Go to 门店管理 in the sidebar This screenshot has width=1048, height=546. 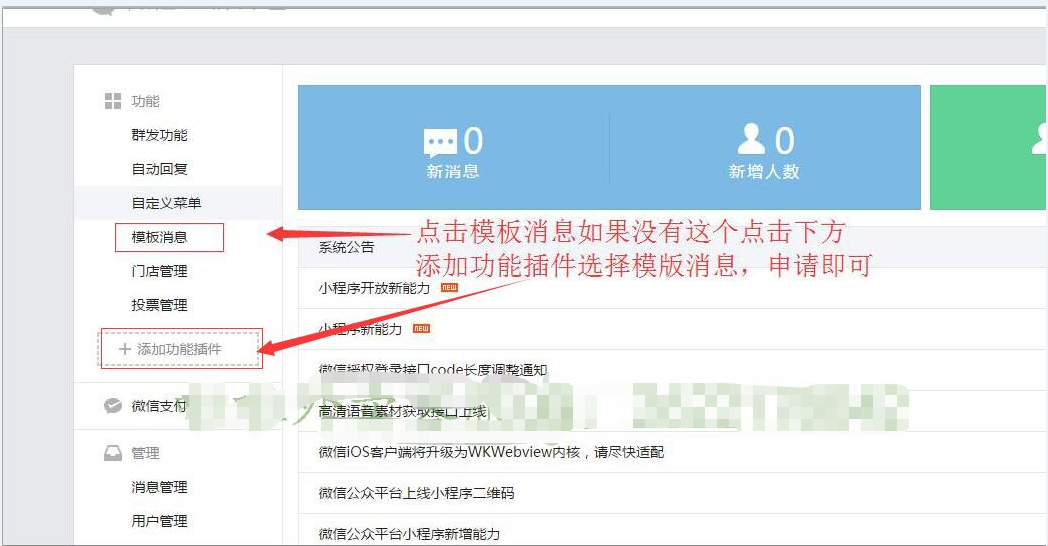pyautogui.click(x=159, y=271)
